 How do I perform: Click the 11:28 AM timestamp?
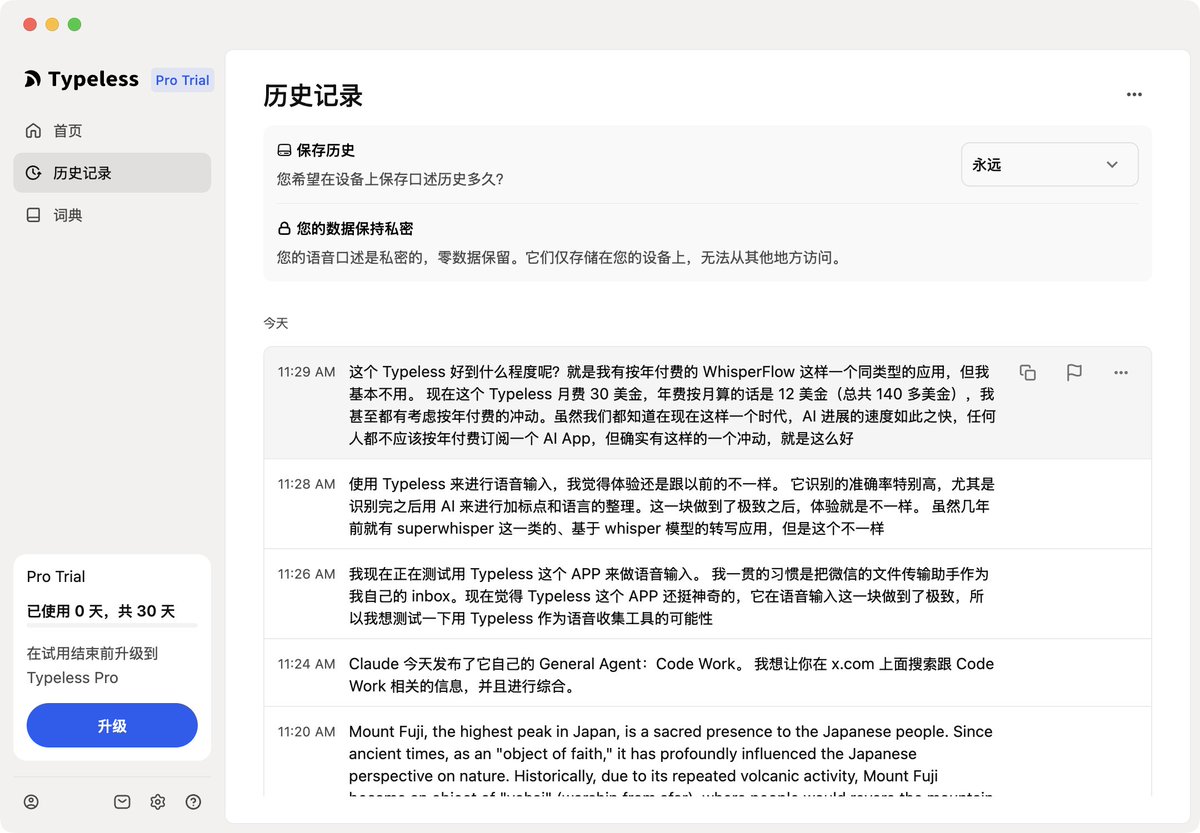tap(306, 484)
